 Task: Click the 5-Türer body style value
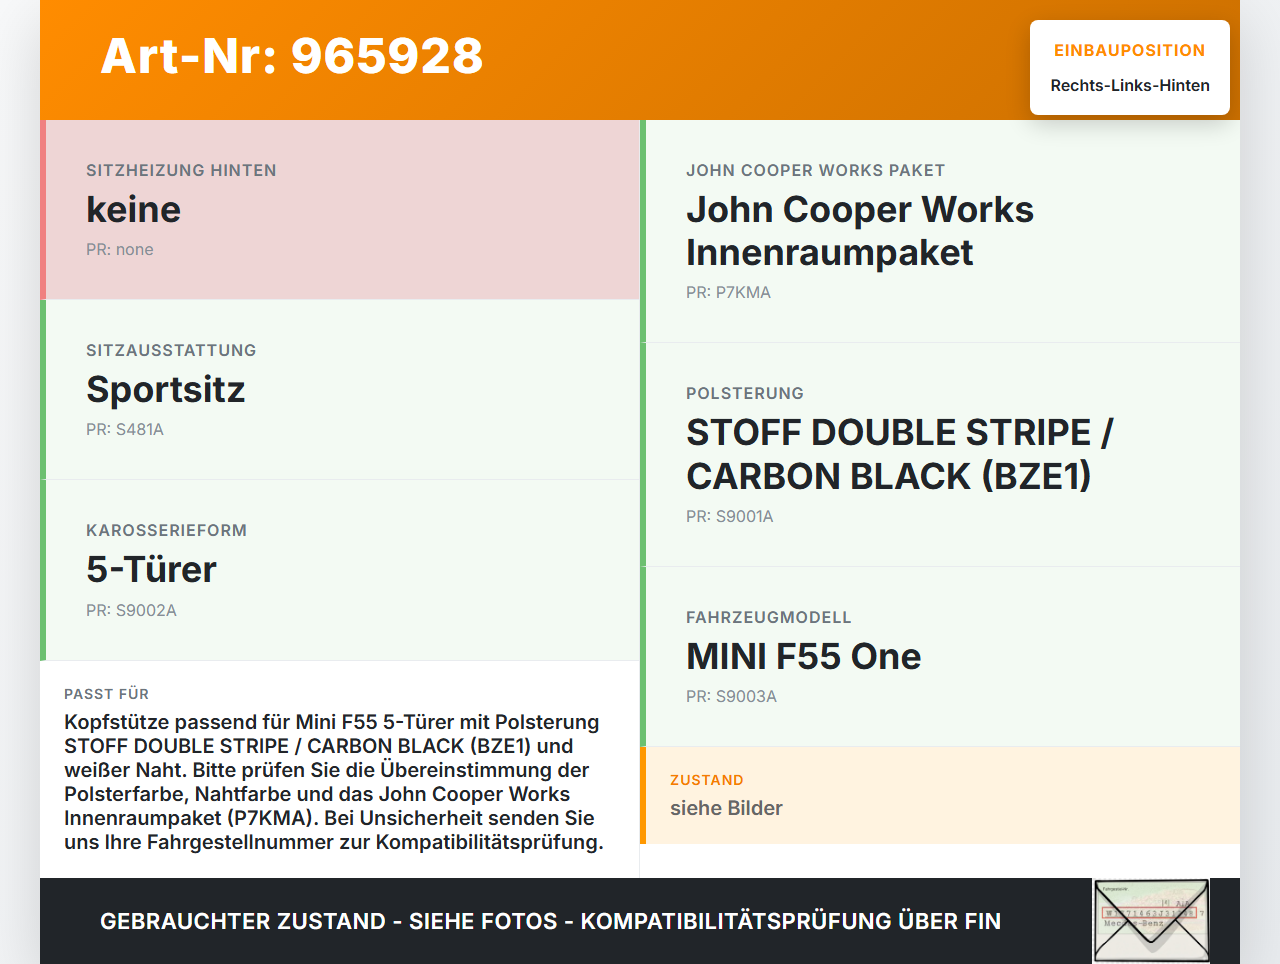point(151,570)
